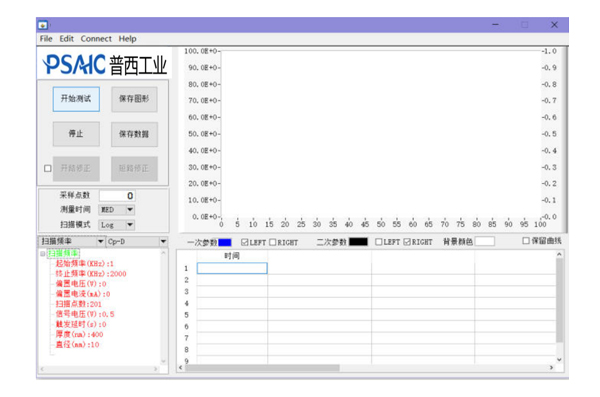Image resolution: width=600 pixels, height=397 pixels.
Task: Click the data table scroll up arrow
Action: click(x=559, y=254)
